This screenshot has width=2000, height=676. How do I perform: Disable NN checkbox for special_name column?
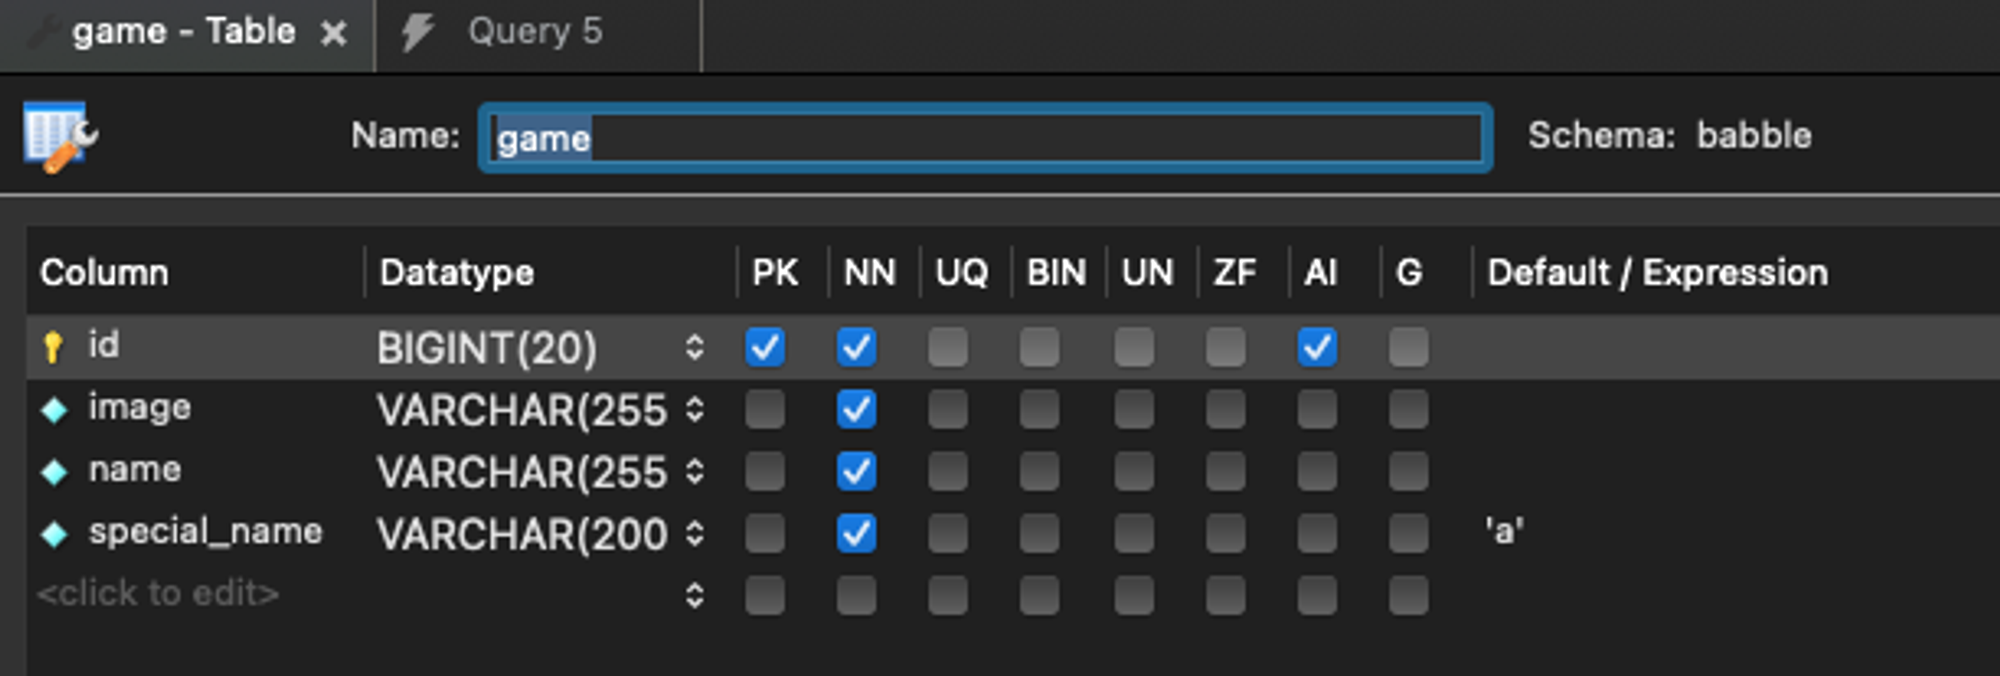click(x=856, y=533)
